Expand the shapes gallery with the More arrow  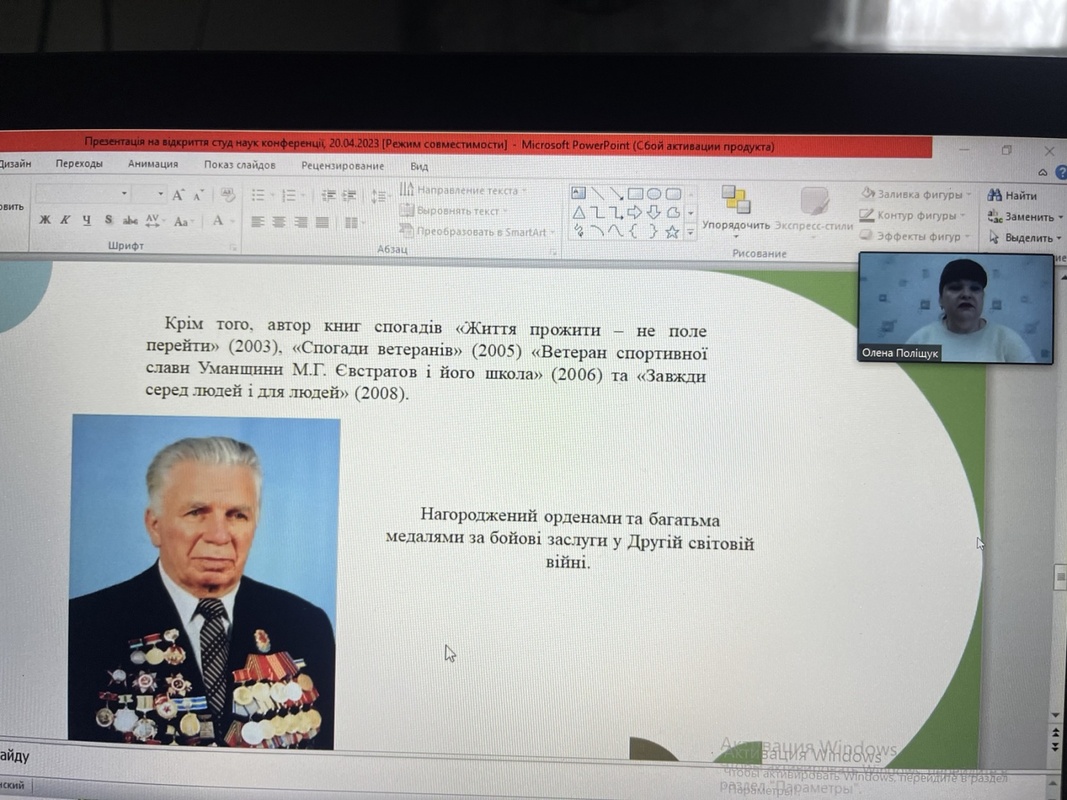coord(691,233)
